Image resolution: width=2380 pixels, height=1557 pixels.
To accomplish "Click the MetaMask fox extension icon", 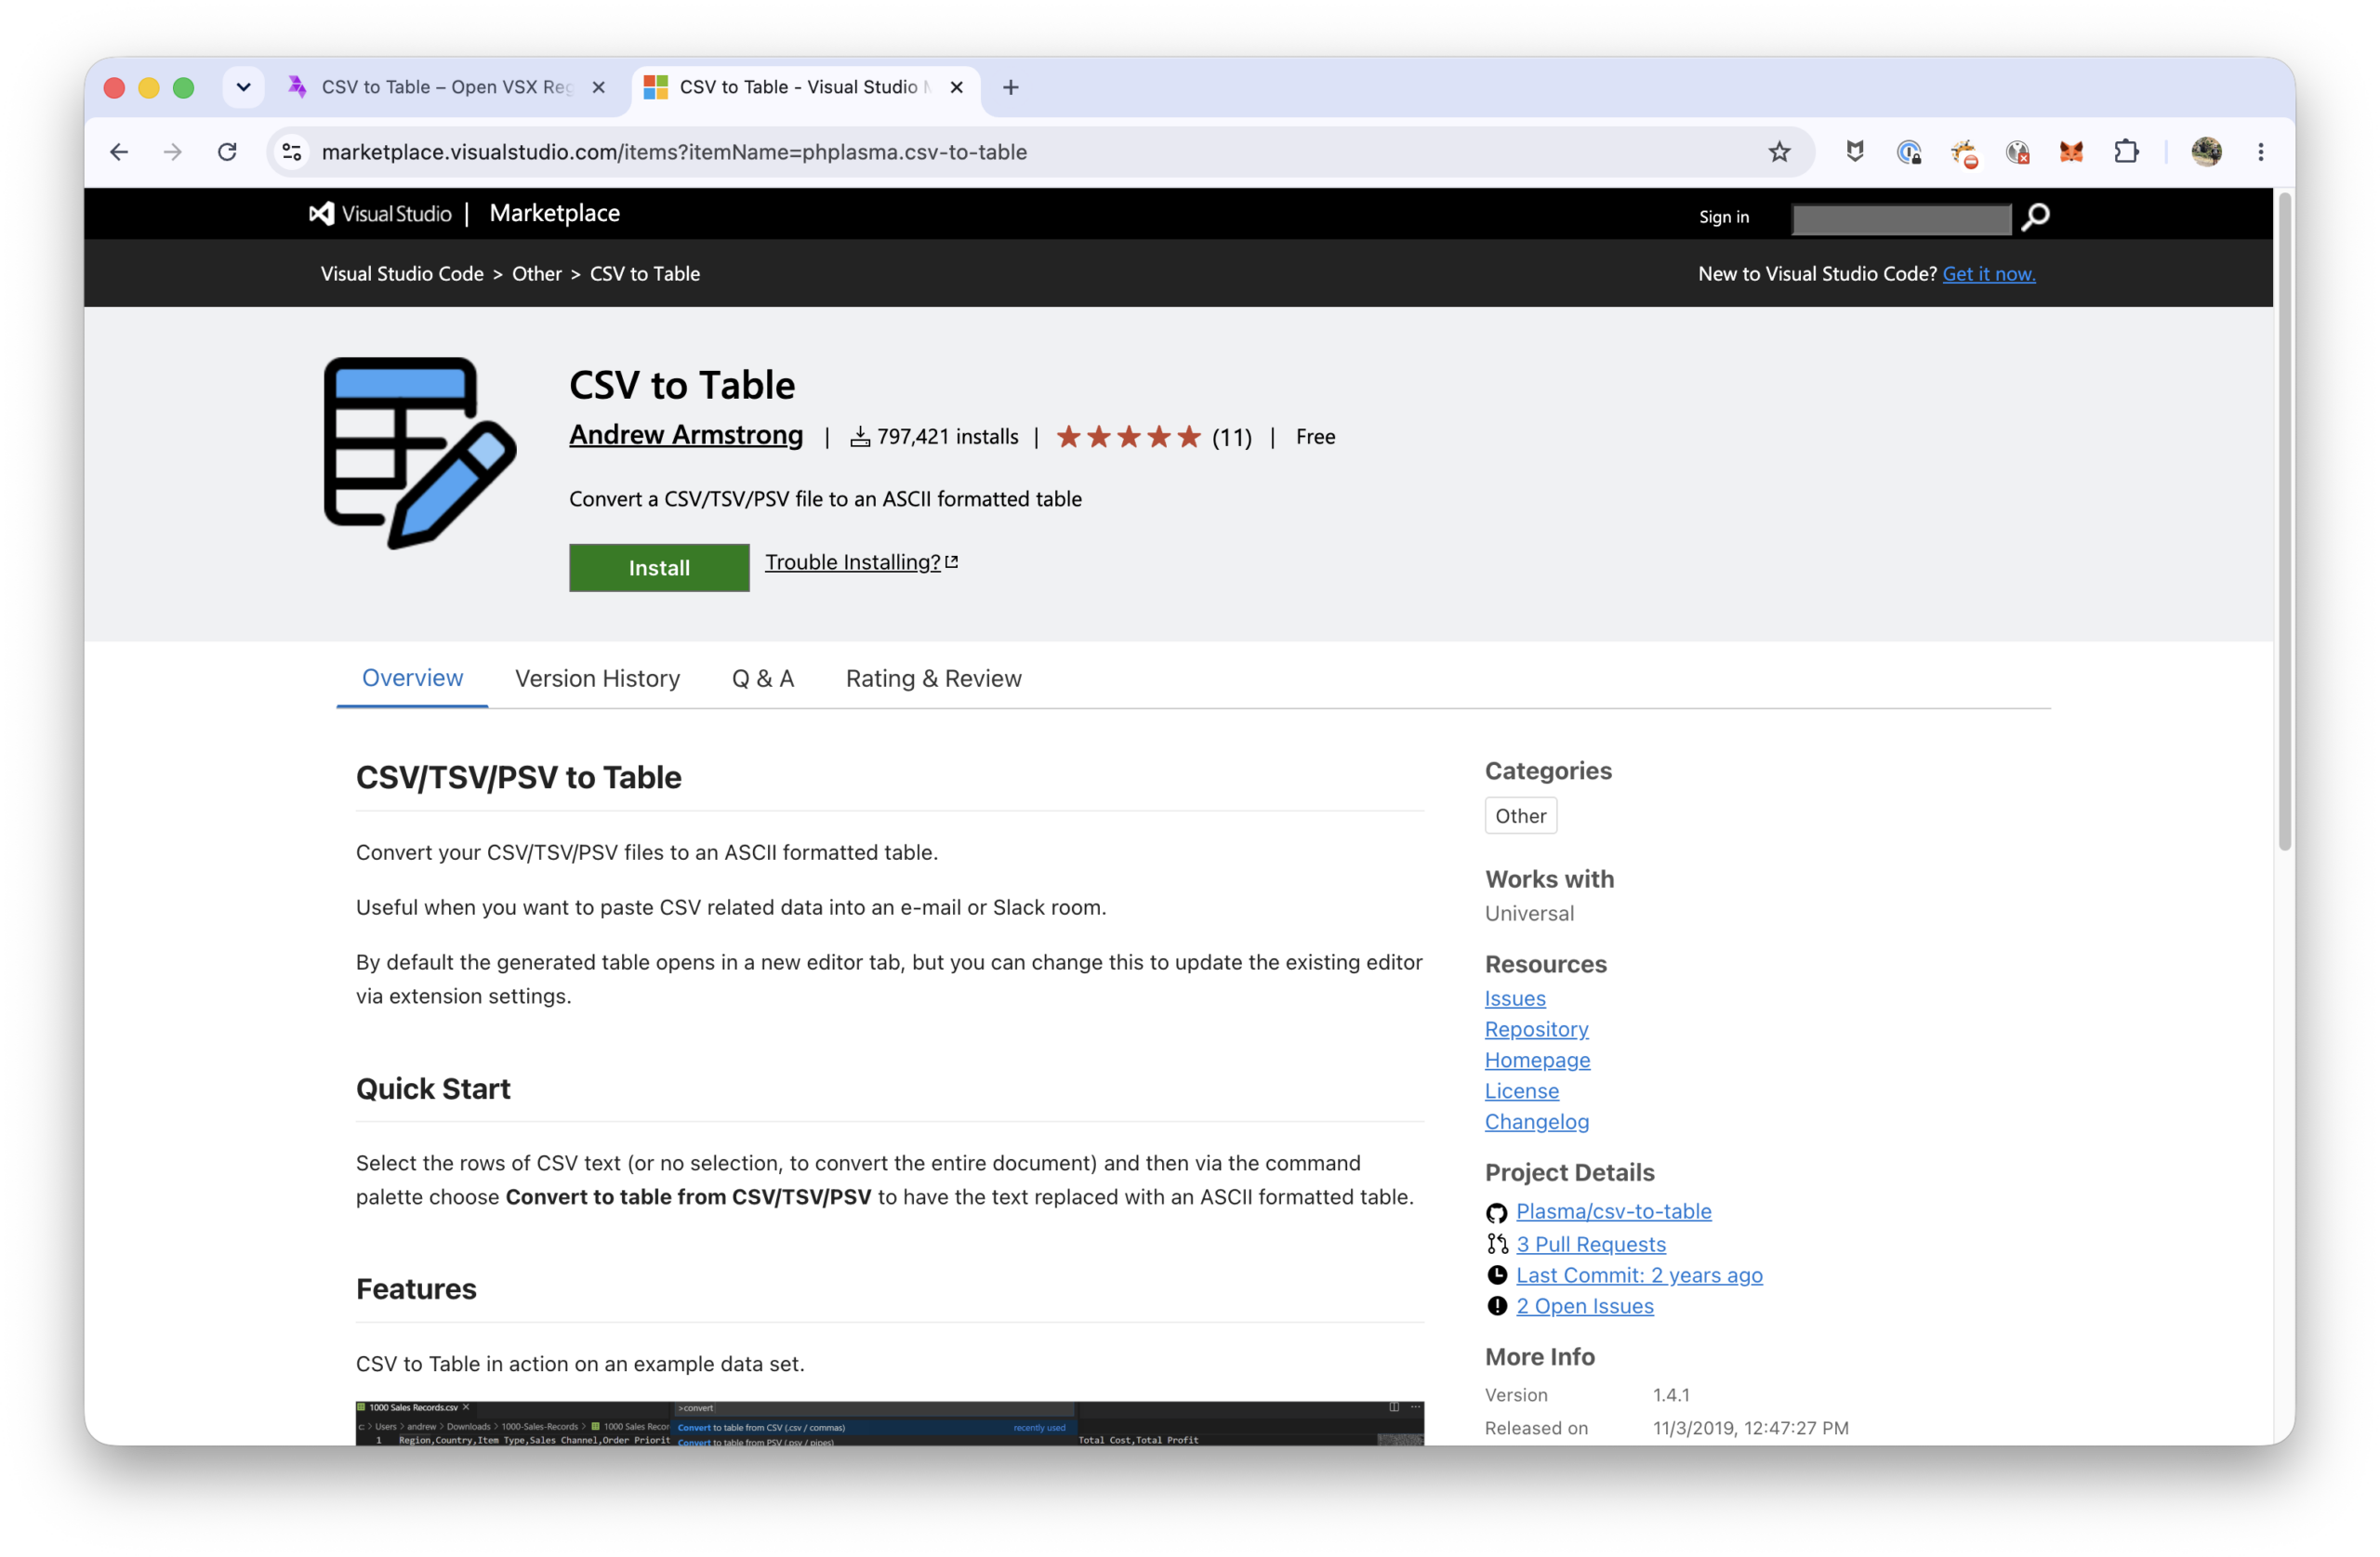I will tap(2071, 152).
